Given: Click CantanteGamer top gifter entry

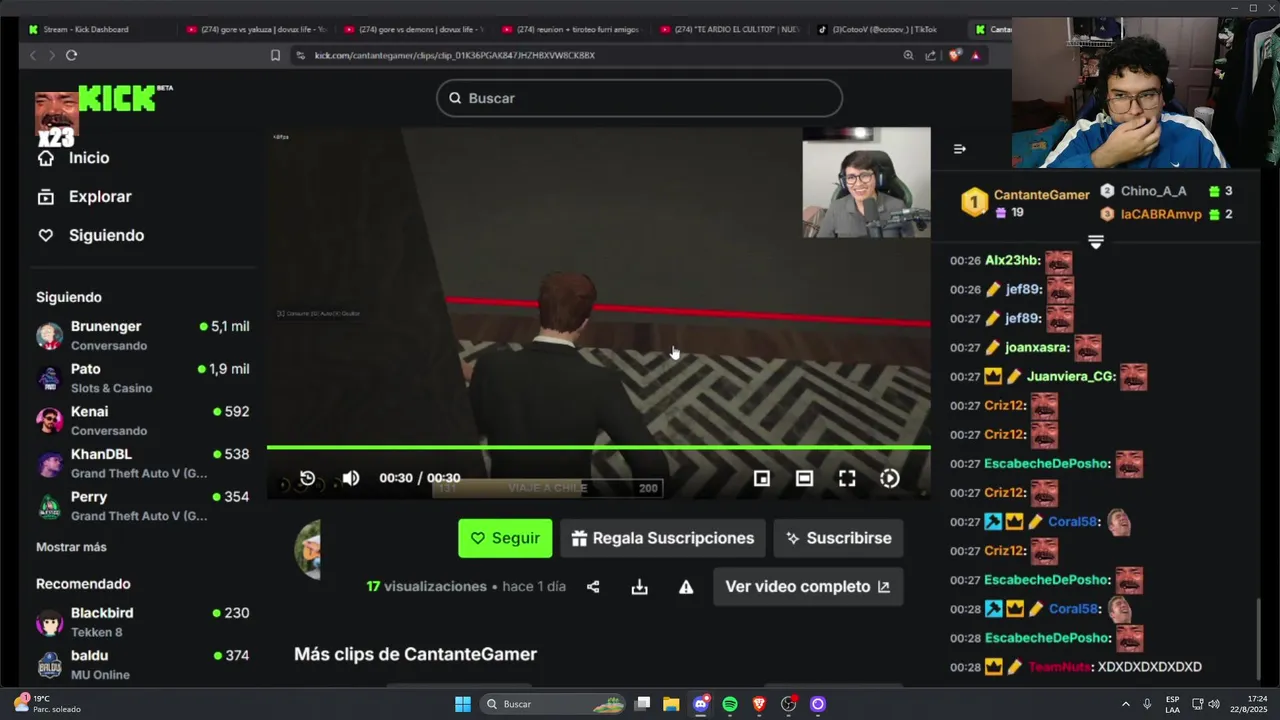Looking at the screenshot, I should click(1025, 202).
